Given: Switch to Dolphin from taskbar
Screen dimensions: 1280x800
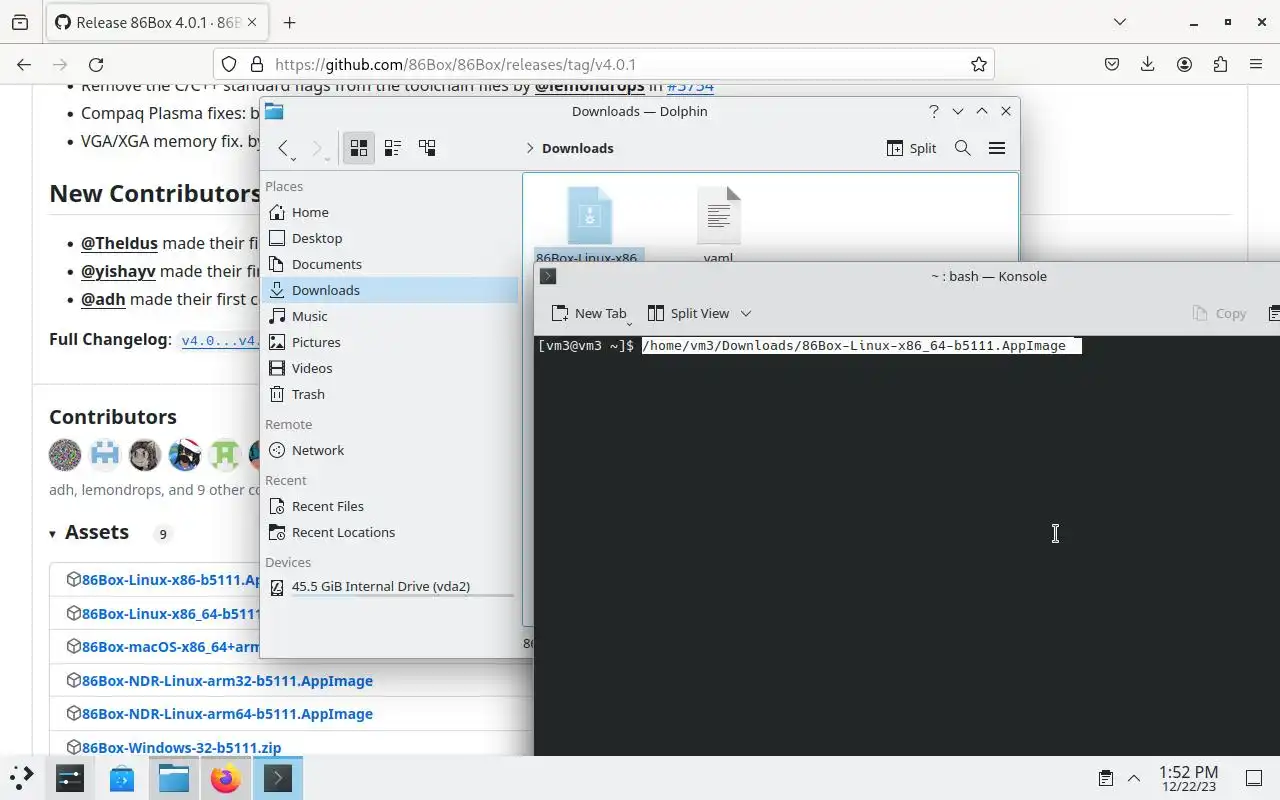Looking at the screenshot, I should pos(174,778).
